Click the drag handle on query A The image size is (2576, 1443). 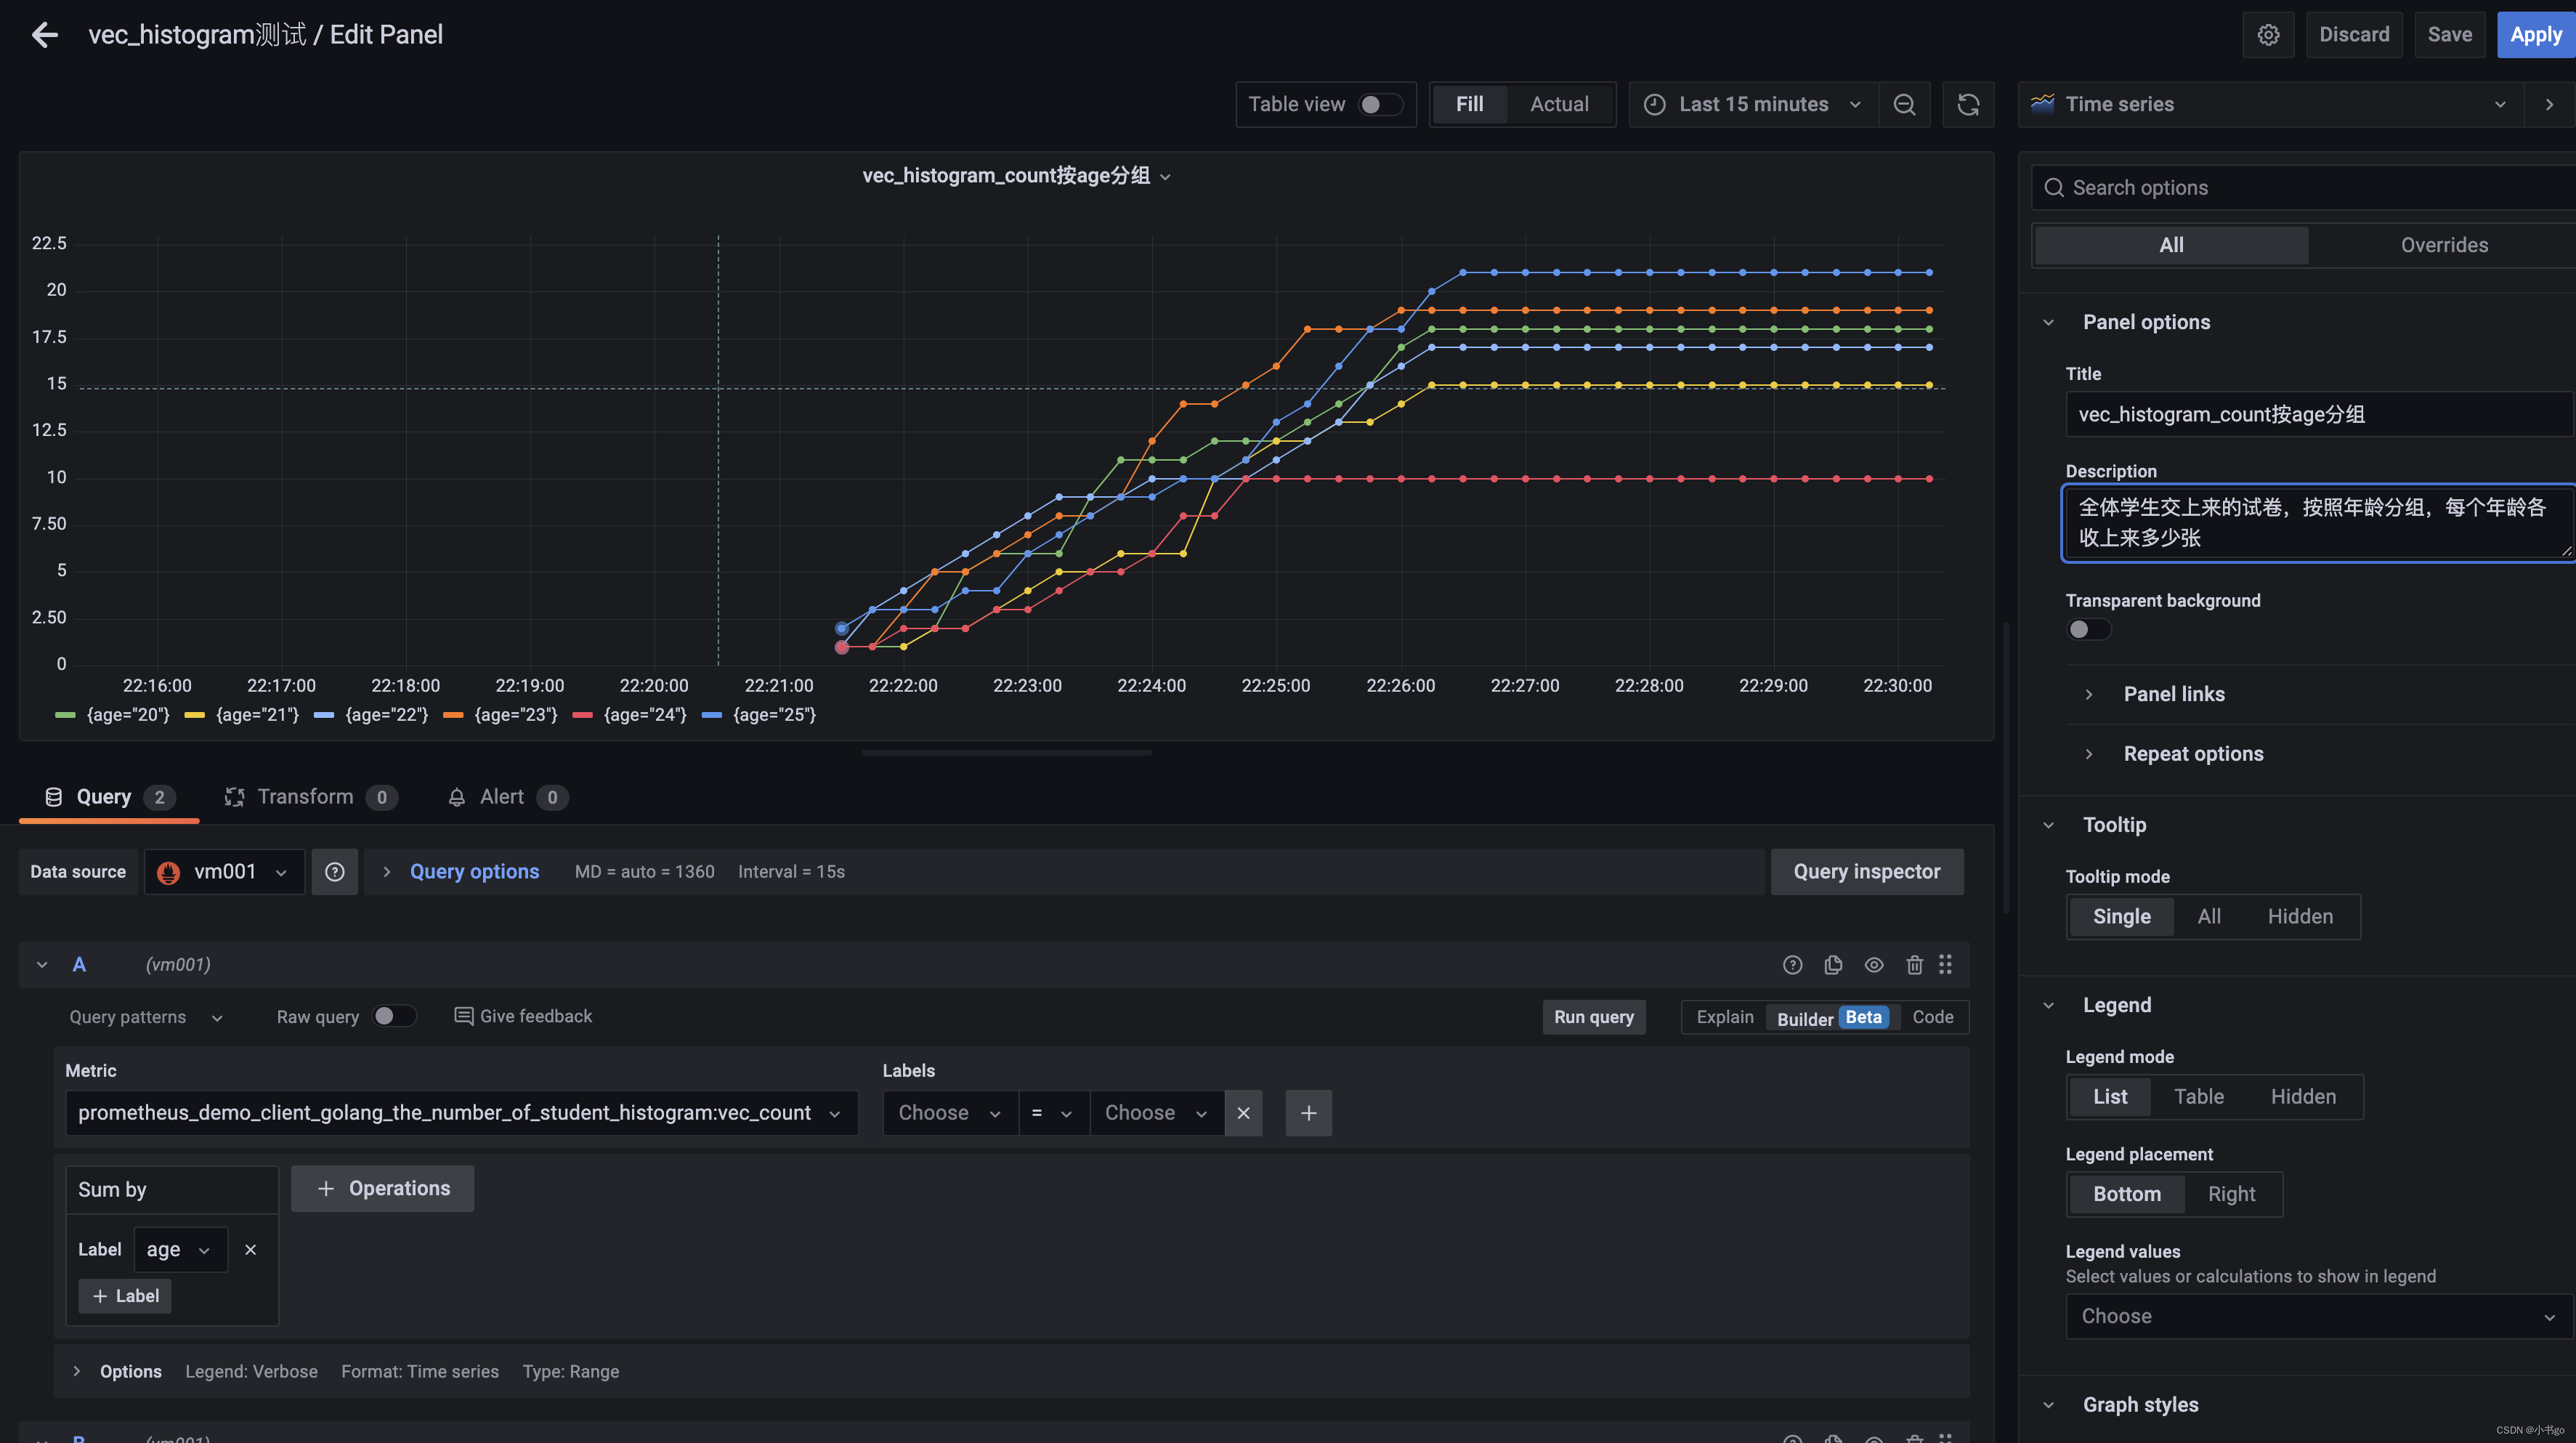click(x=1945, y=964)
